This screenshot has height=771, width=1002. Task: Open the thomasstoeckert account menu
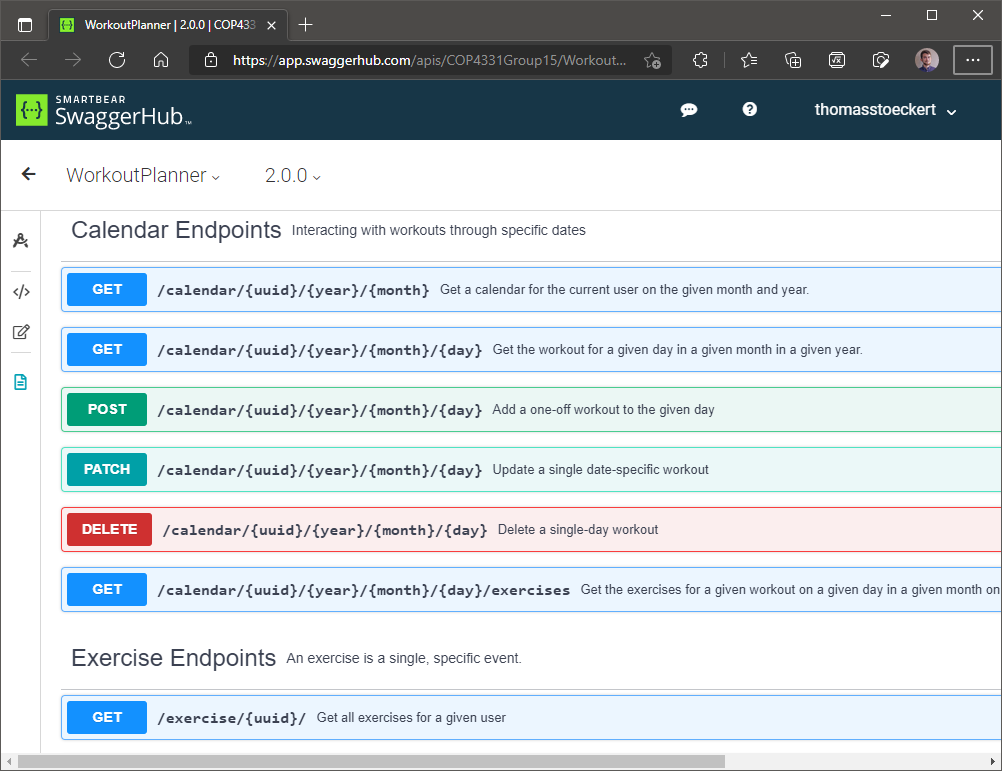(885, 109)
